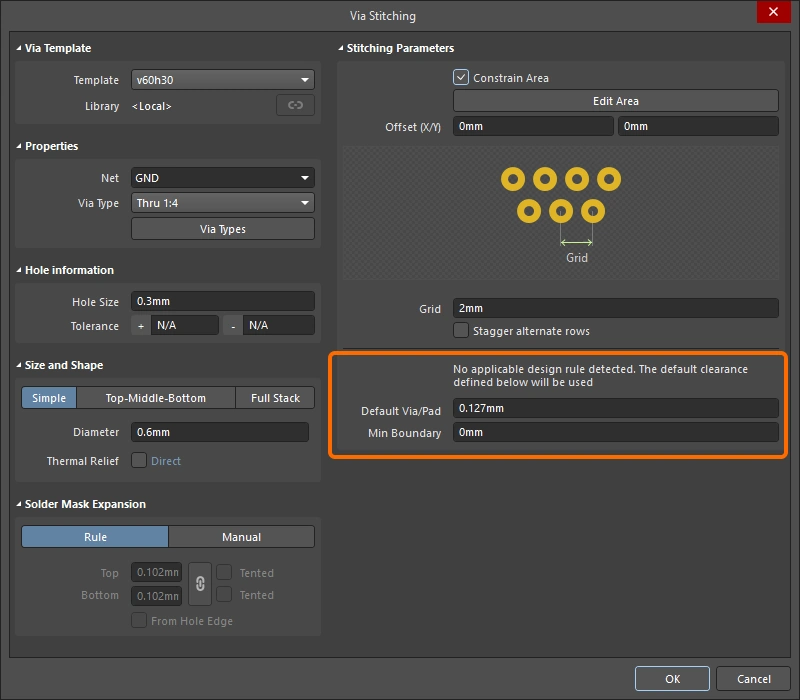The image size is (800, 700).
Task: Click the minus tolerance icon
Action: tap(232, 326)
